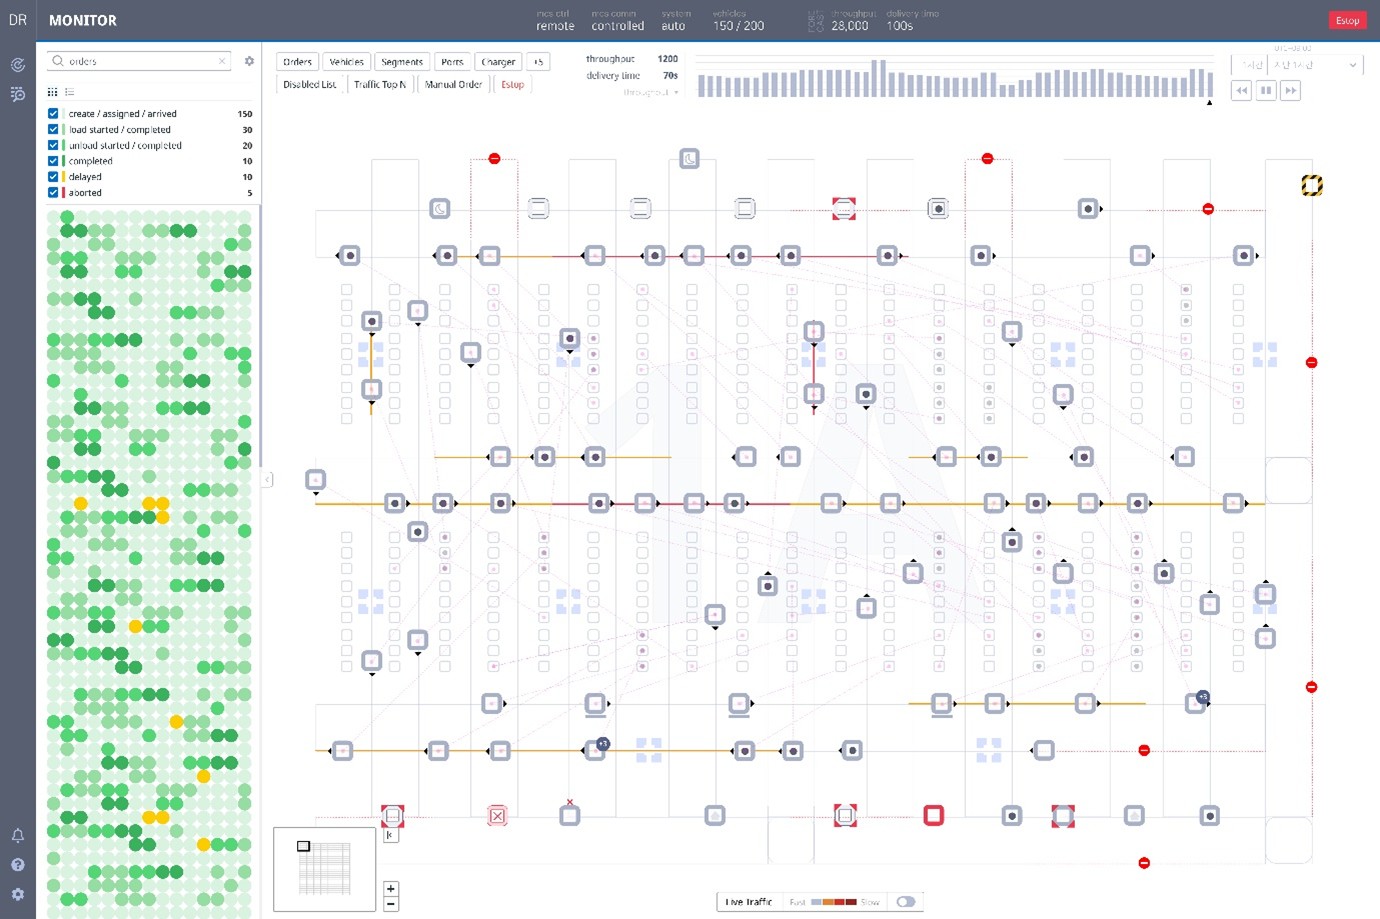Expand the +5 more filters button
The image size is (1380, 919).
538,62
